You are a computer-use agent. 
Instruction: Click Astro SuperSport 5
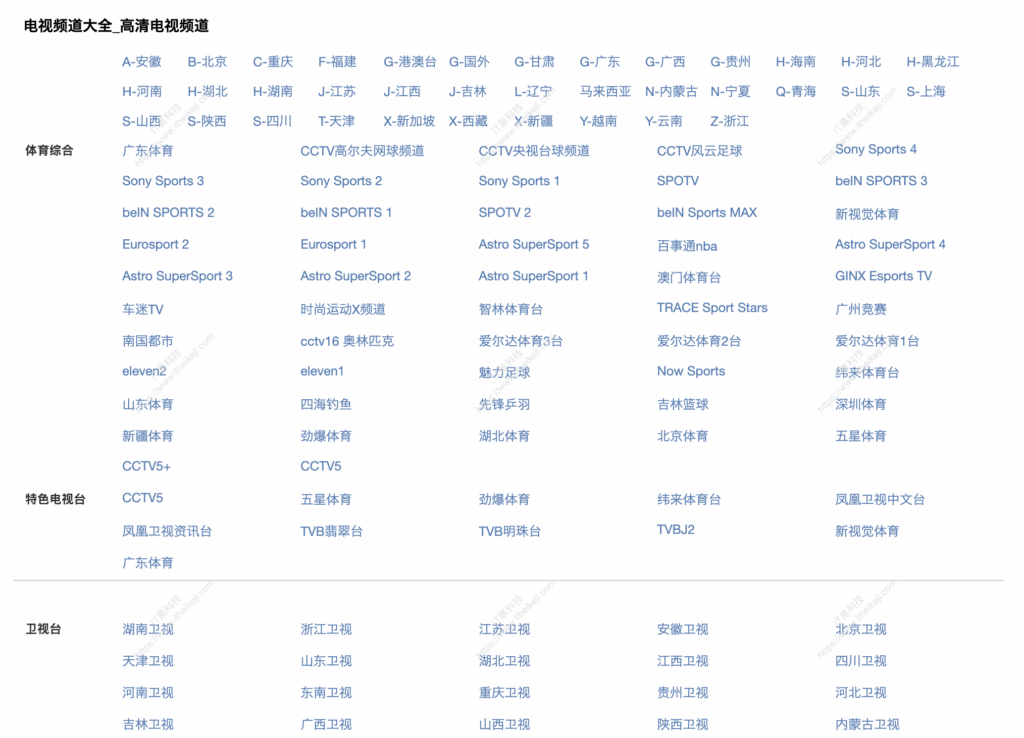click(x=533, y=244)
